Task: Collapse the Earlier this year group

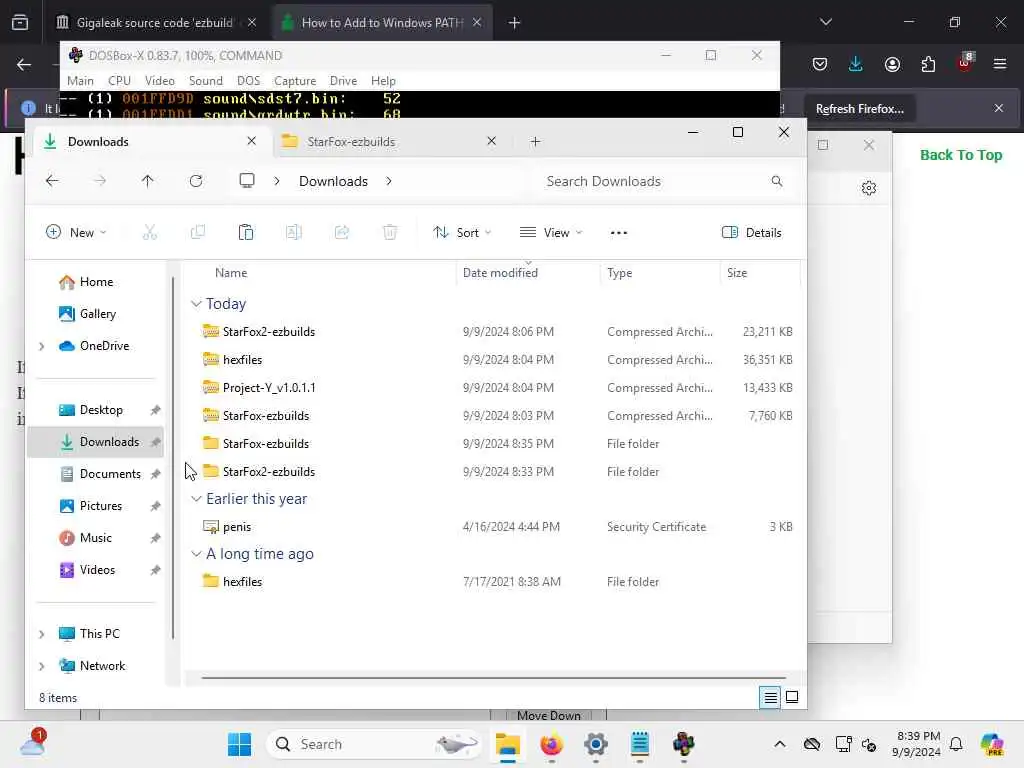Action: click(196, 499)
